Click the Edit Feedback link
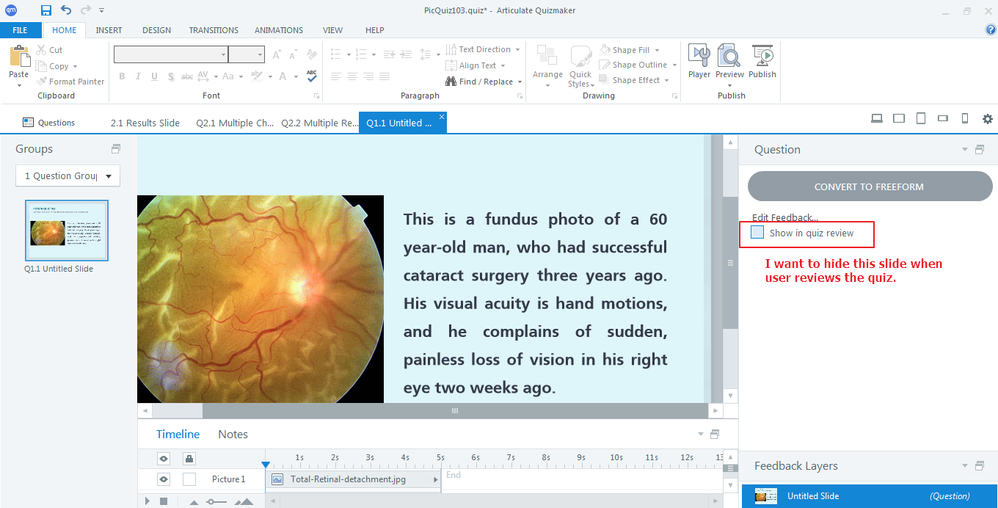998x508 pixels. (x=785, y=217)
